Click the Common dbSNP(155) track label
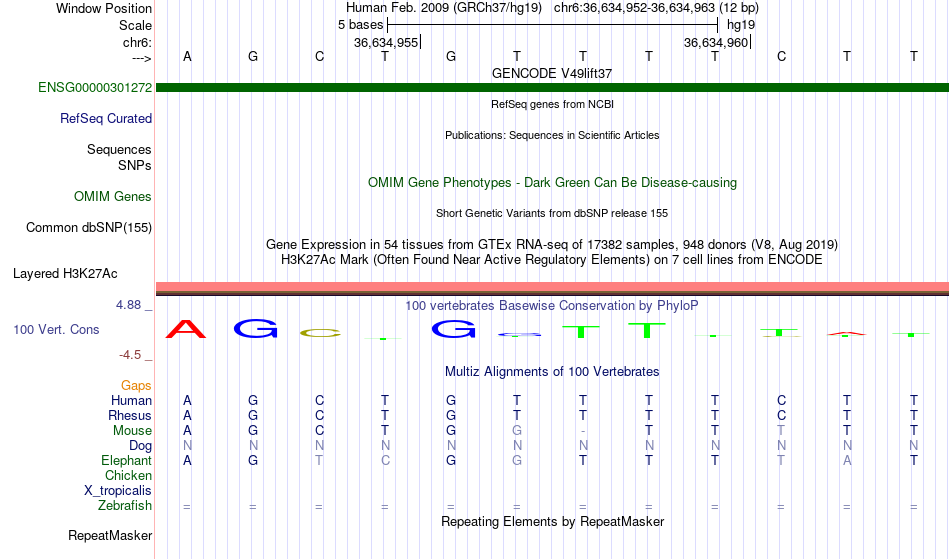 click(x=89, y=227)
